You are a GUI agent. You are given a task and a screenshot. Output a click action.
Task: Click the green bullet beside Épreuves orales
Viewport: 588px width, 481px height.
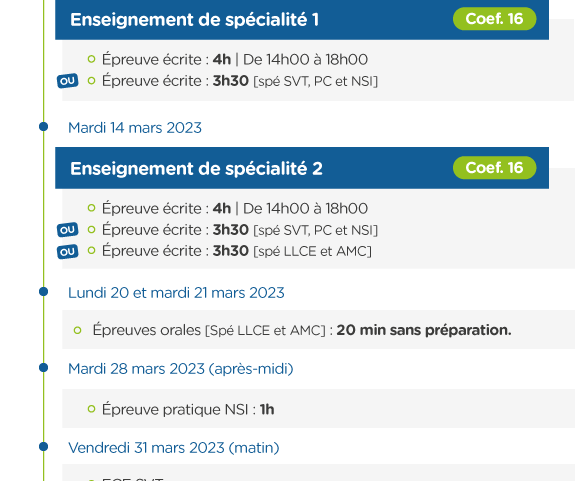click(78, 330)
